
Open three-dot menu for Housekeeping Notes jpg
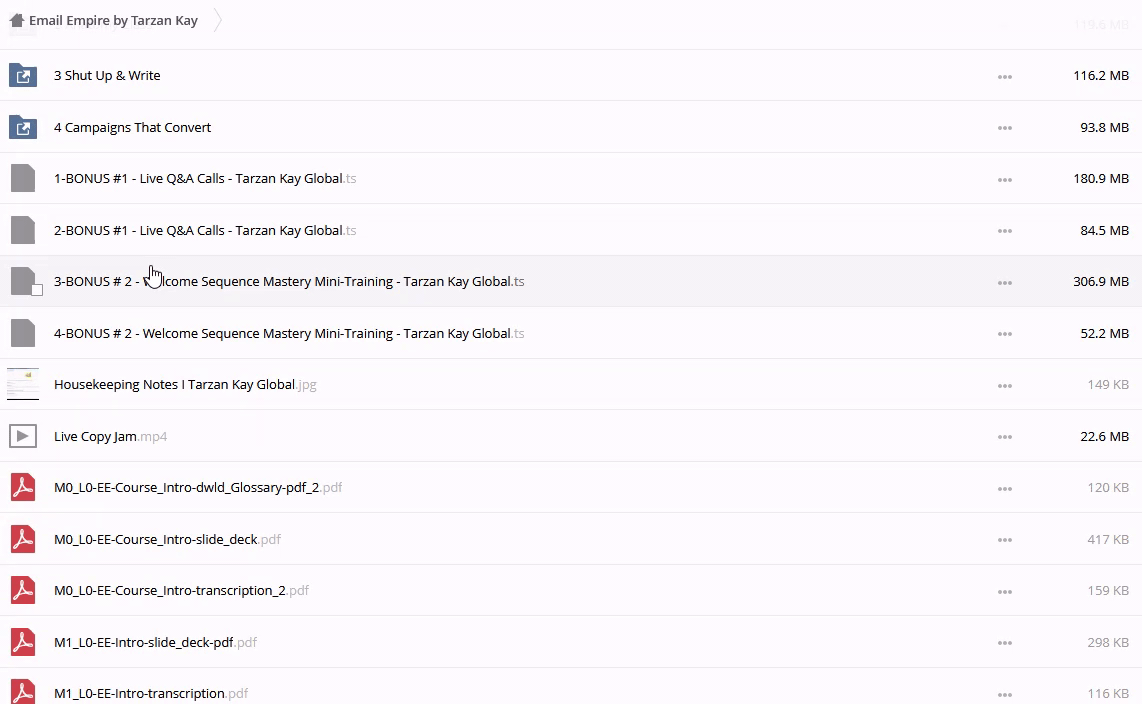click(1004, 385)
